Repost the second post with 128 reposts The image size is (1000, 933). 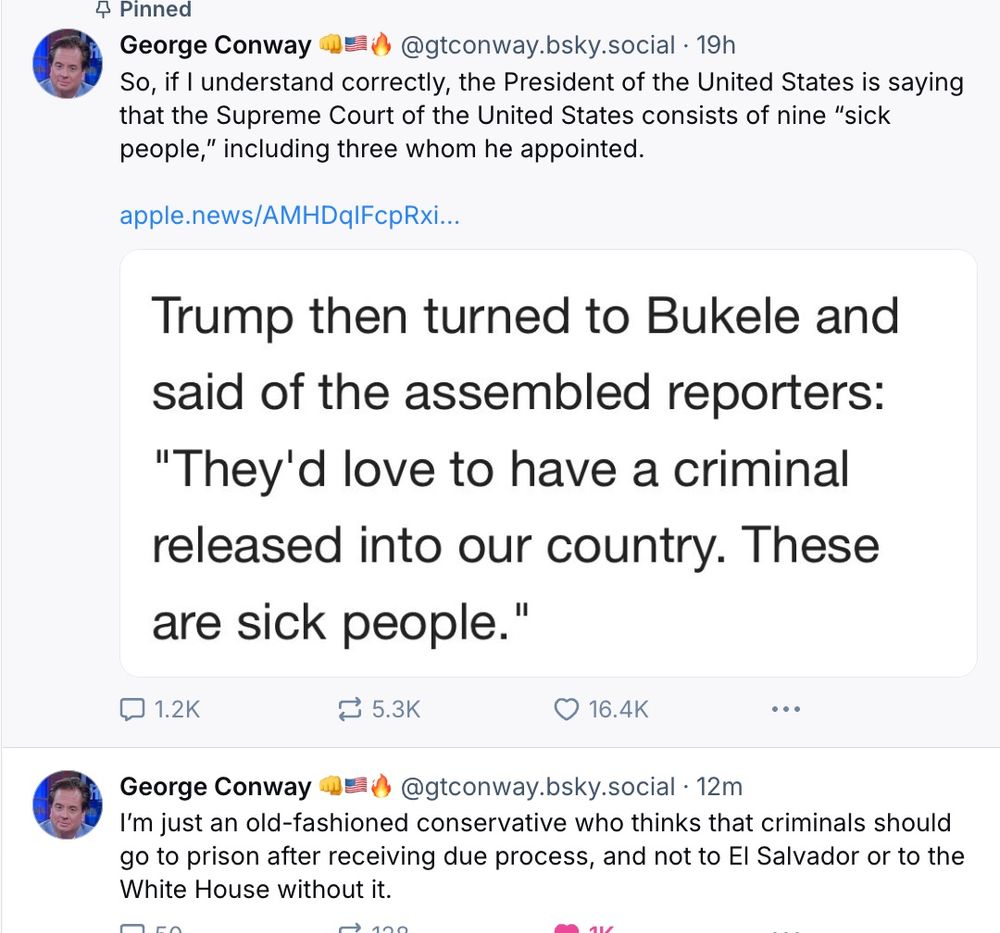point(349,928)
